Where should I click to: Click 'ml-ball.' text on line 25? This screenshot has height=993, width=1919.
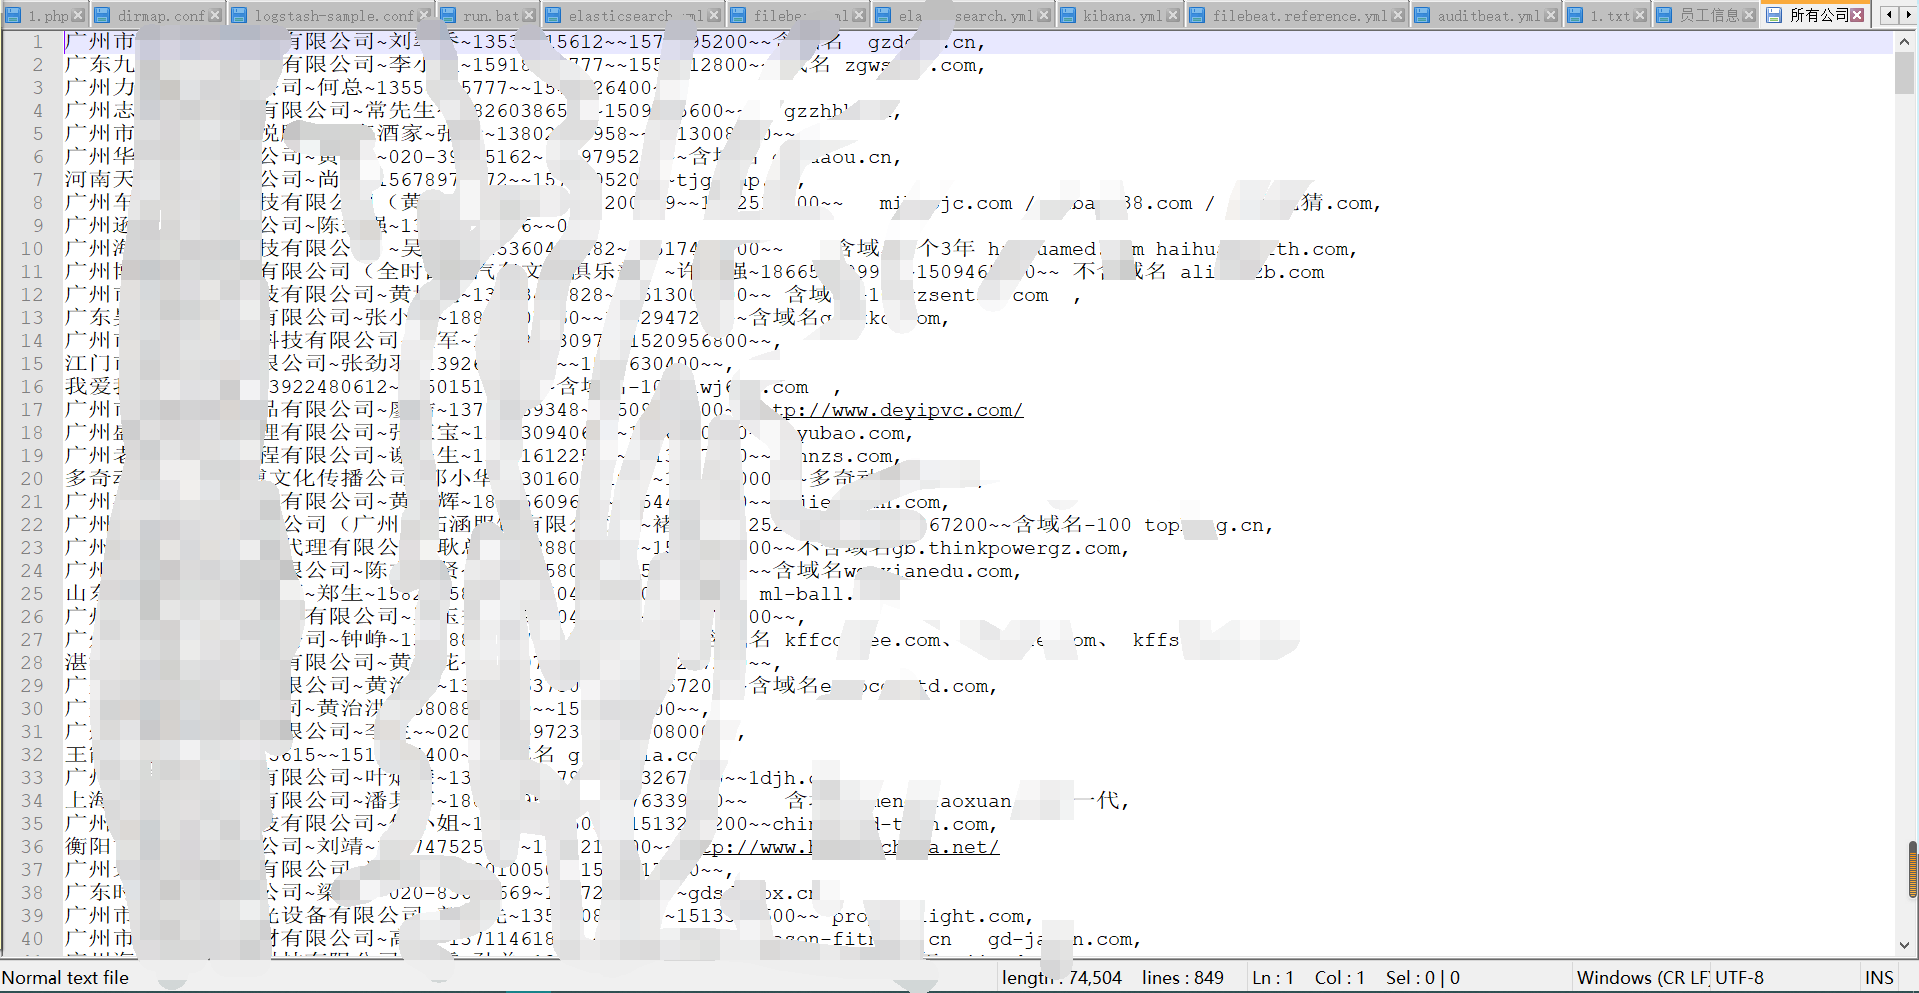tap(806, 594)
